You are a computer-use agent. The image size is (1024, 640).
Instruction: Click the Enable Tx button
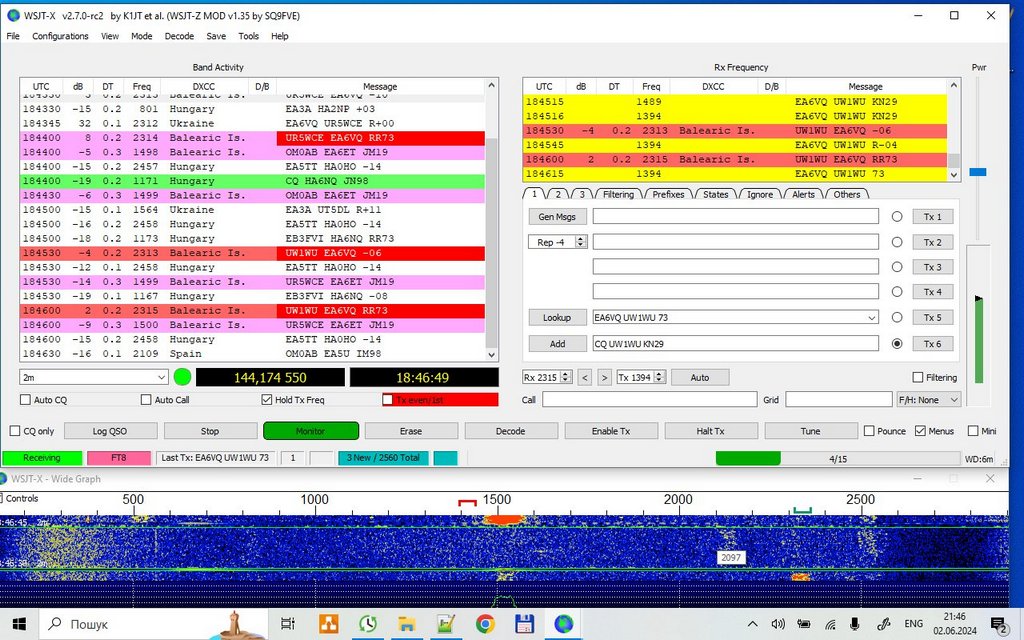[x=611, y=431]
